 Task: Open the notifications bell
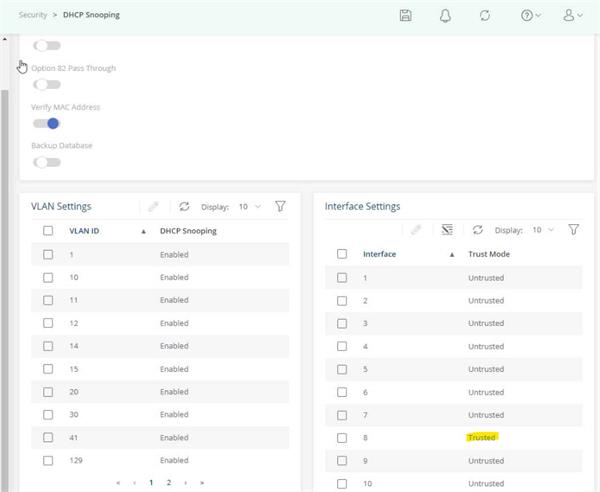pos(445,16)
